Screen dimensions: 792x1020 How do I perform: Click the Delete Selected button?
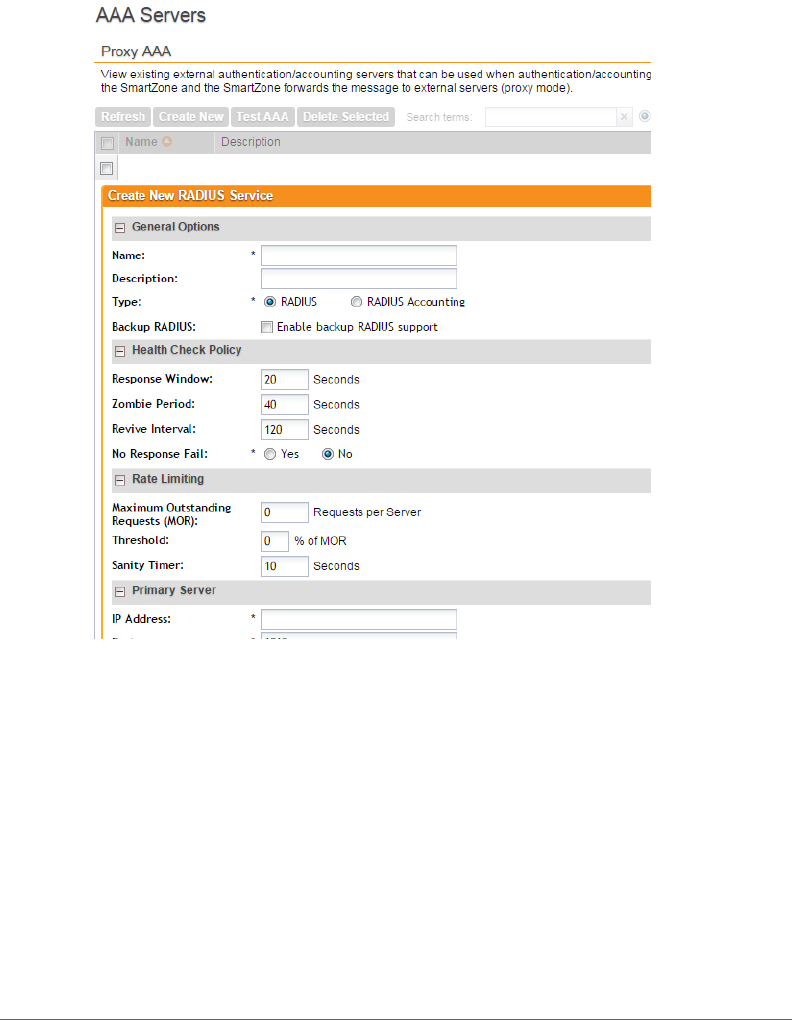click(346, 117)
